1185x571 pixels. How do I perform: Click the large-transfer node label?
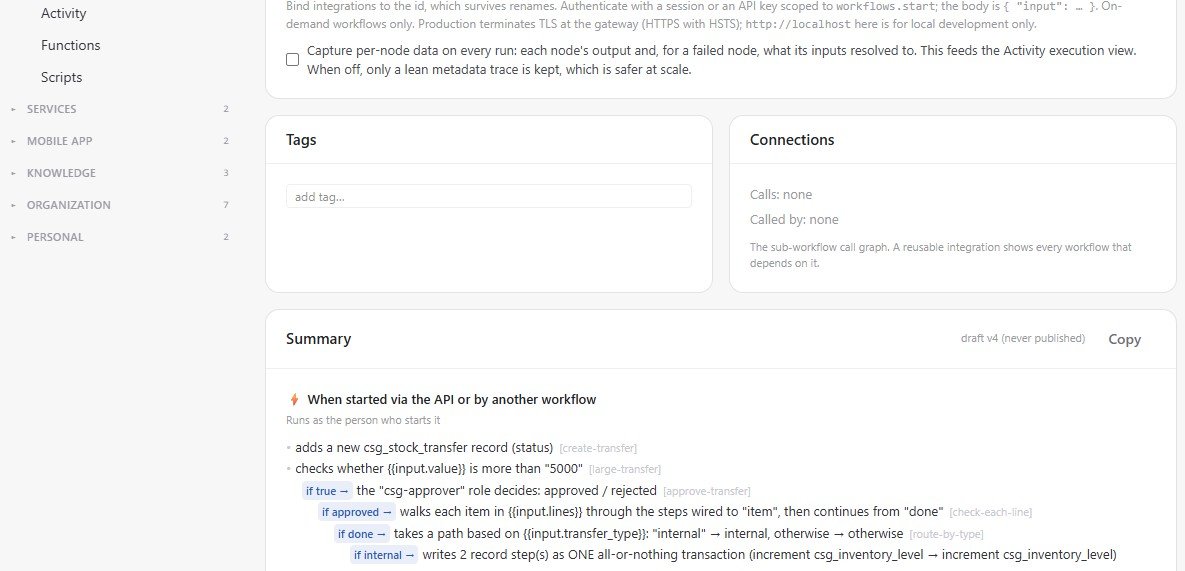click(x=624, y=470)
